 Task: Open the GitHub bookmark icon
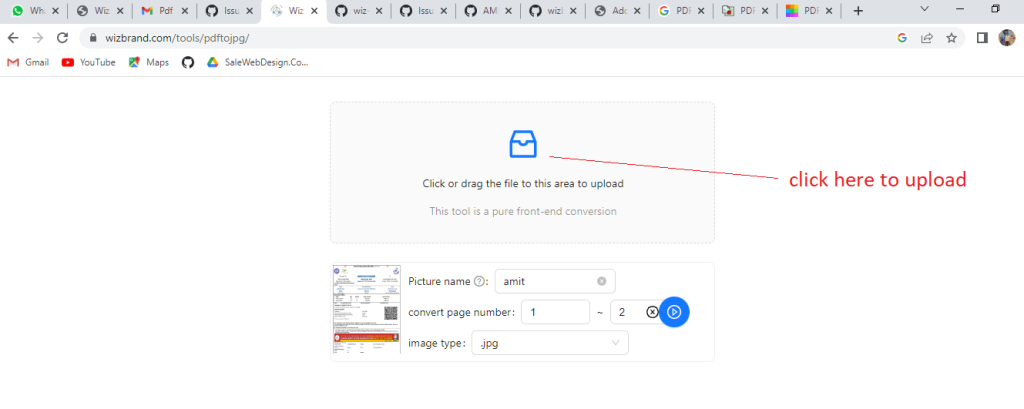click(188, 62)
